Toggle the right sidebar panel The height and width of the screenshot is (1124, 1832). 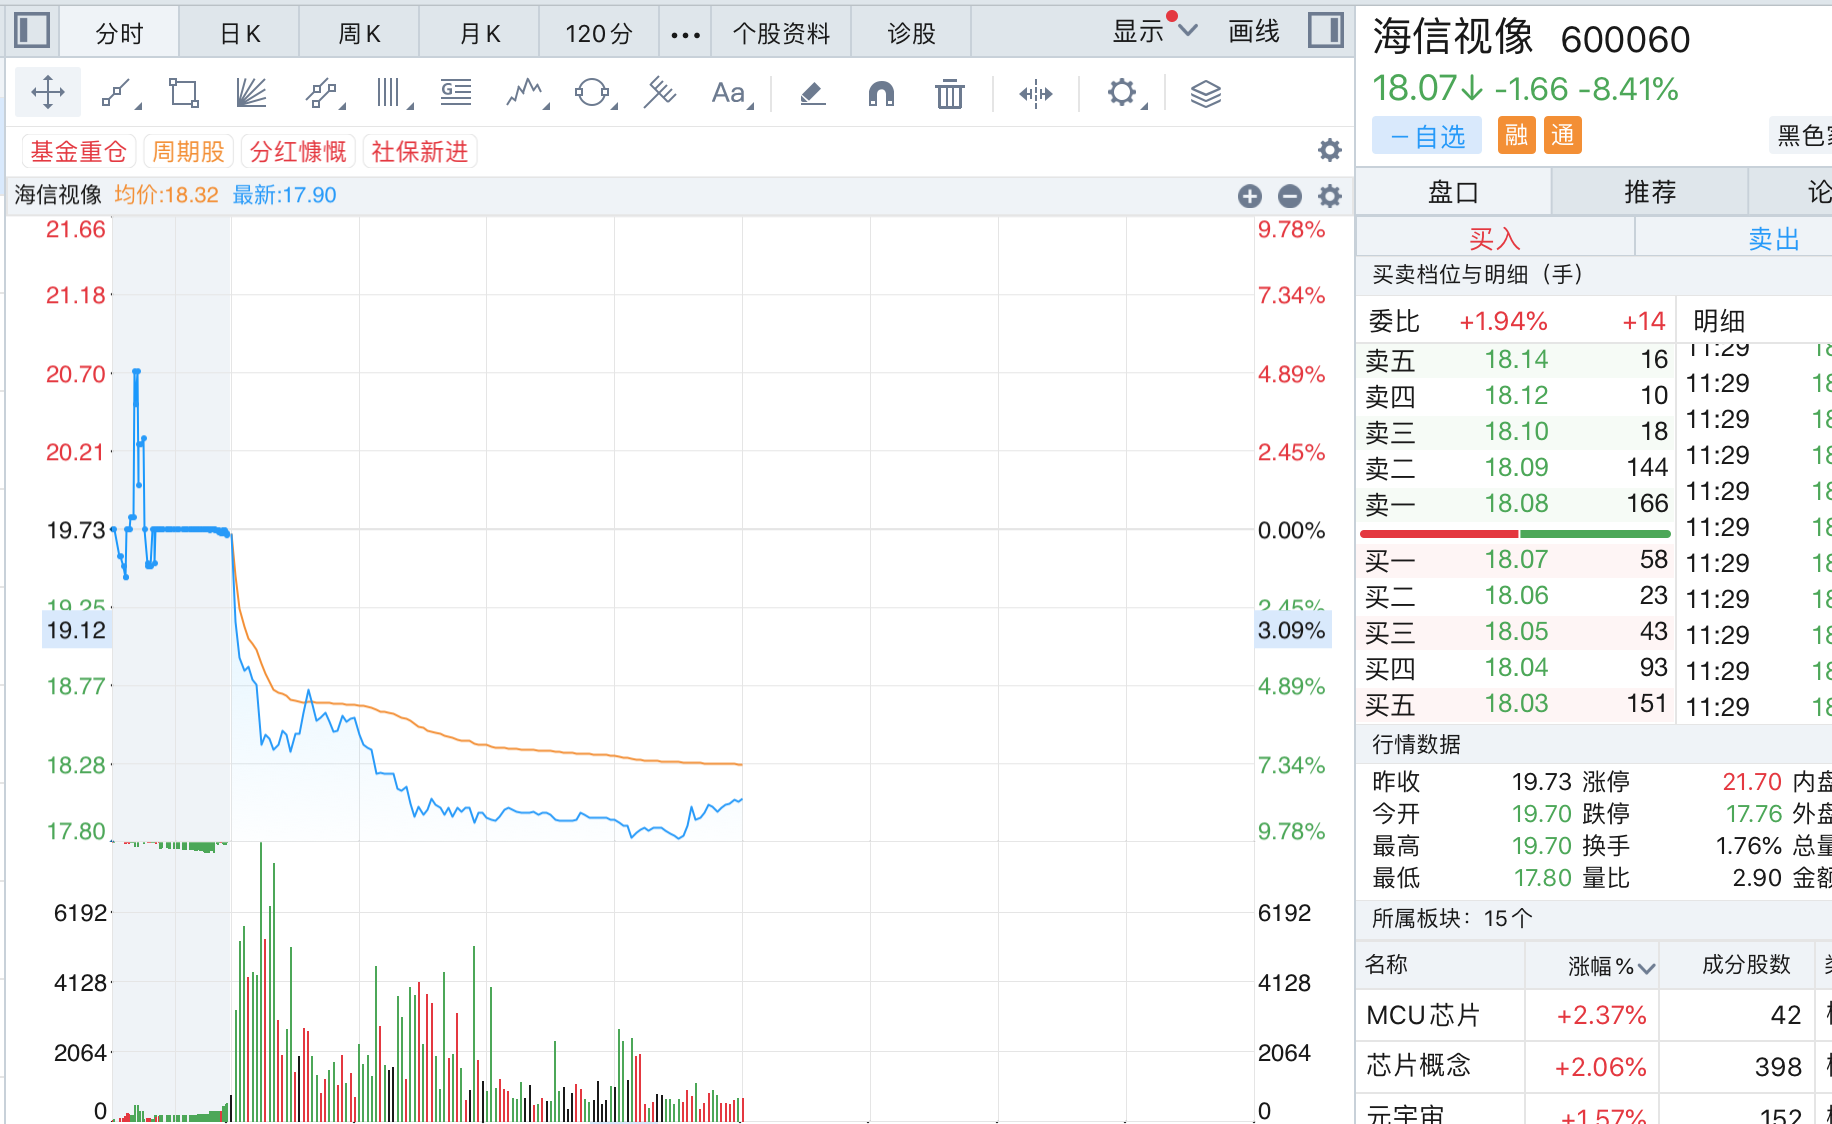[x=1326, y=30]
